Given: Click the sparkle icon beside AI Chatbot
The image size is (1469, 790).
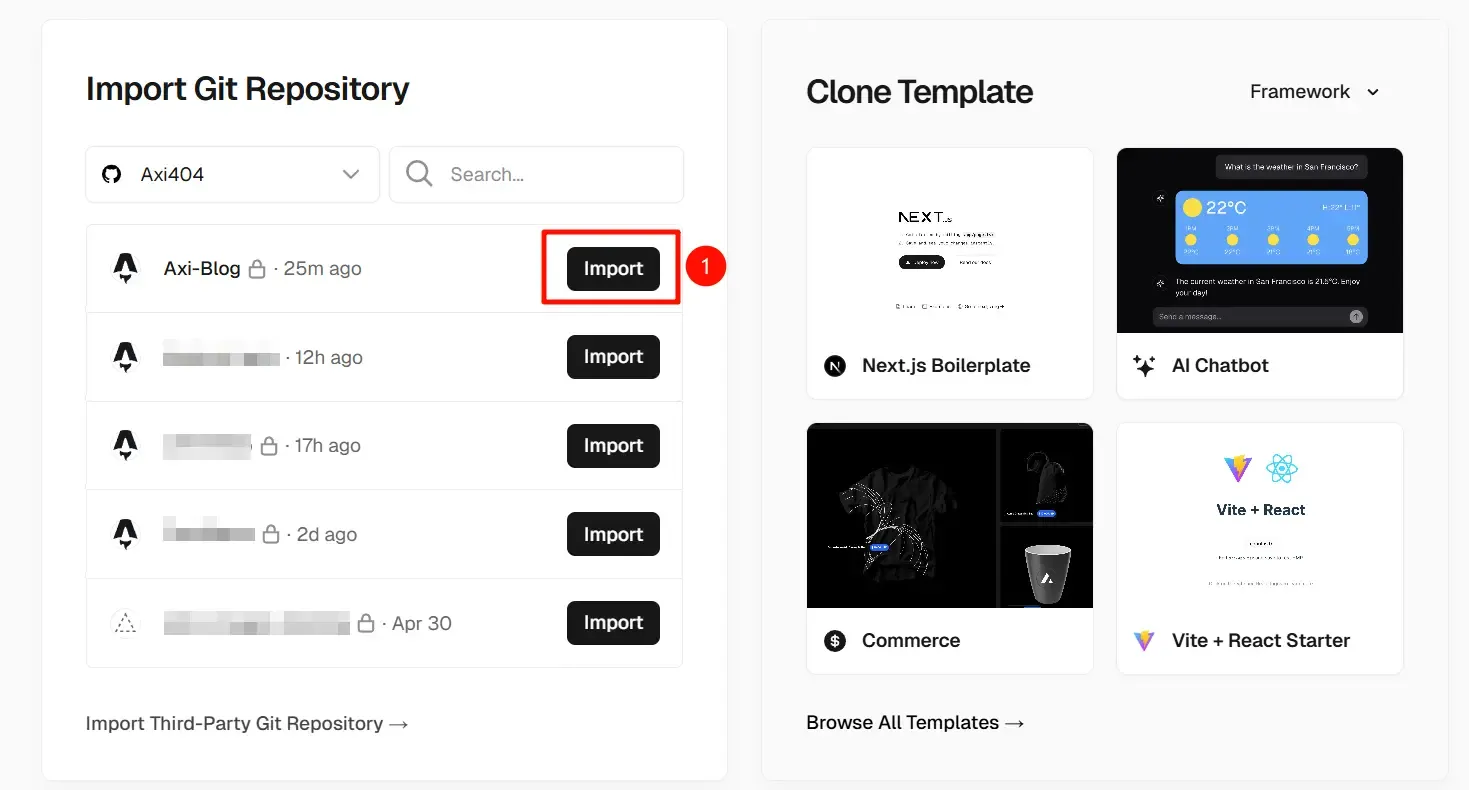Looking at the screenshot, I should pyautogui.click(x=1144, y=365).
